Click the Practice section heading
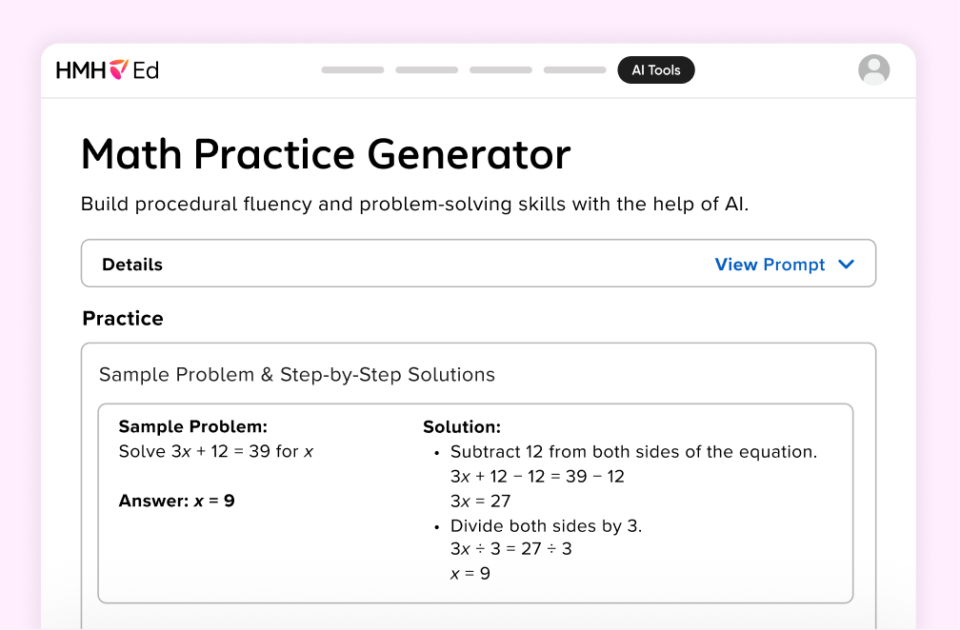This screenshot has width=960, height=630. [122, 318]
